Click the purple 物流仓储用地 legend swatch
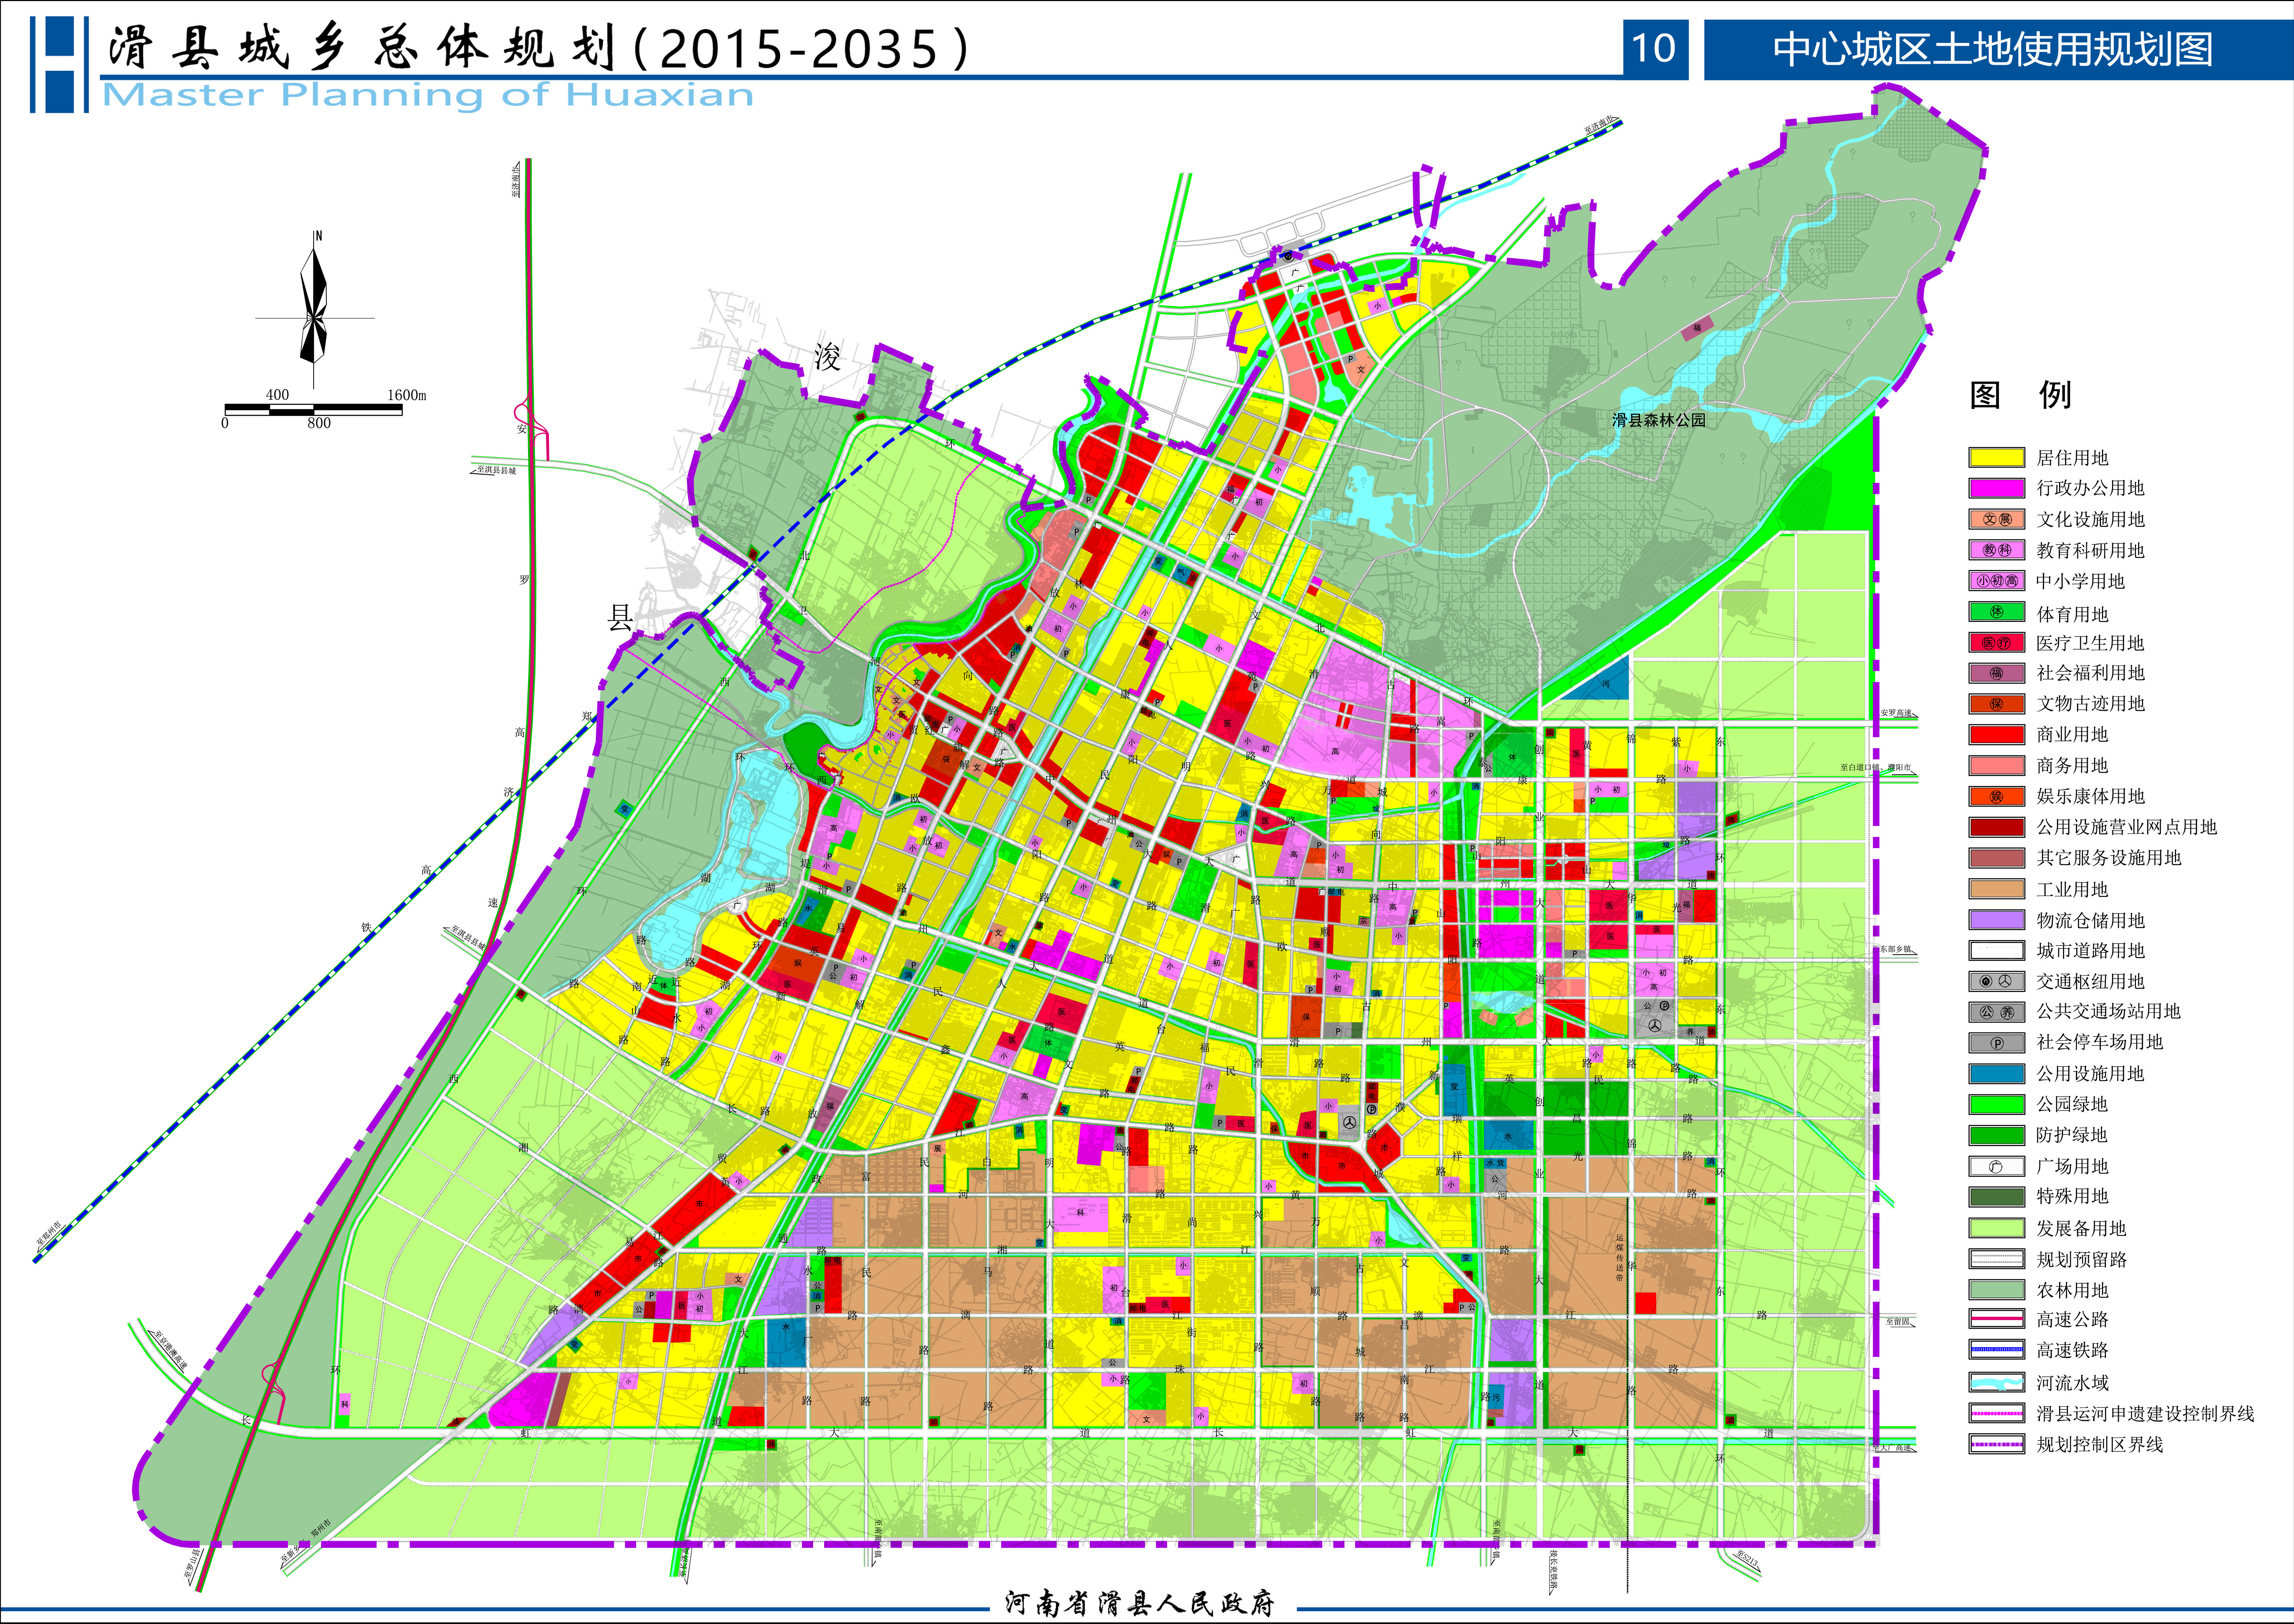The width and height of the screenshot is (2294, 1624). [x=1996, y=920]
